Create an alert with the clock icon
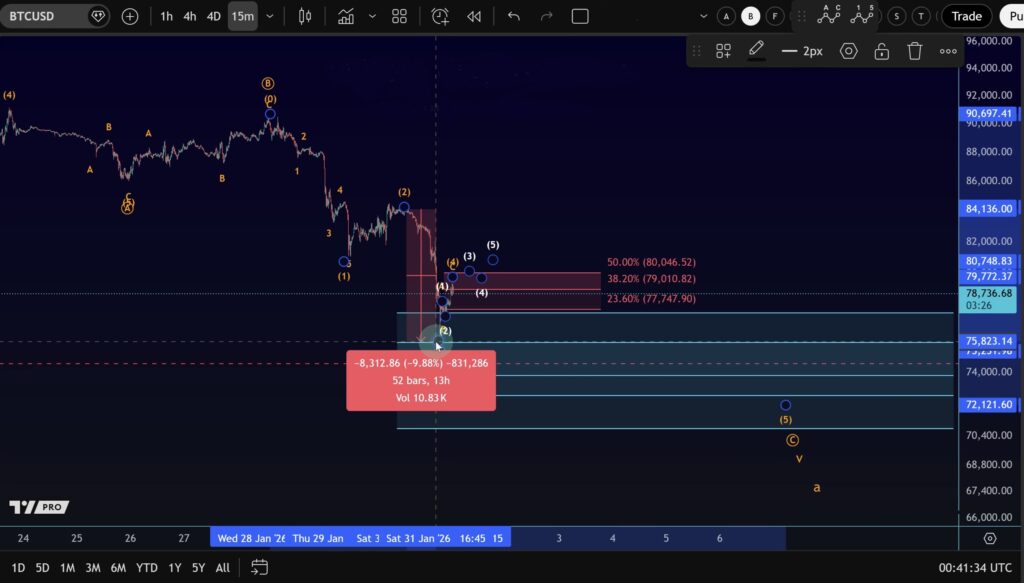The width and height of the screenshot is (1024, 583). 440,16
